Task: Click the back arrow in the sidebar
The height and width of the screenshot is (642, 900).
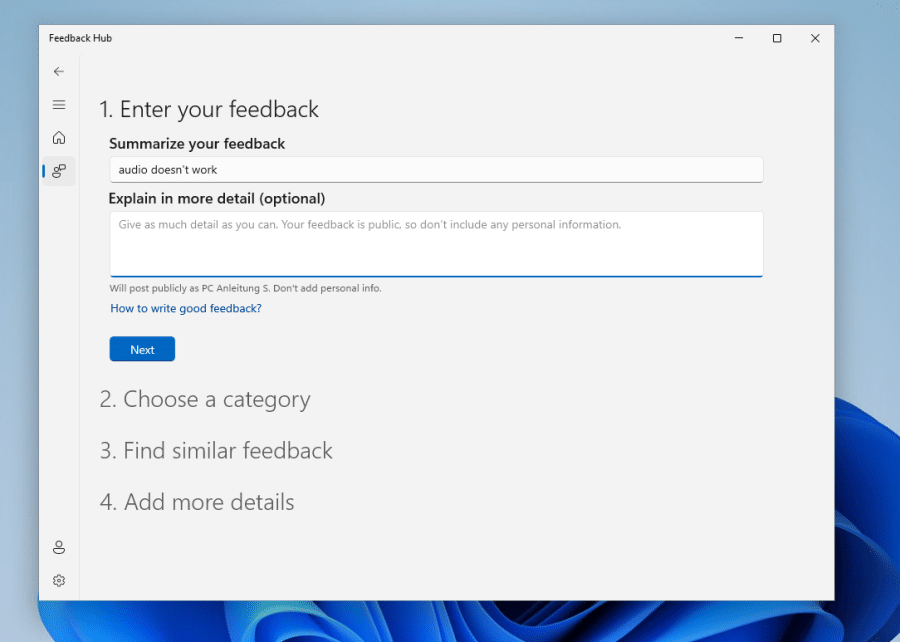Action: coord(58,71)
